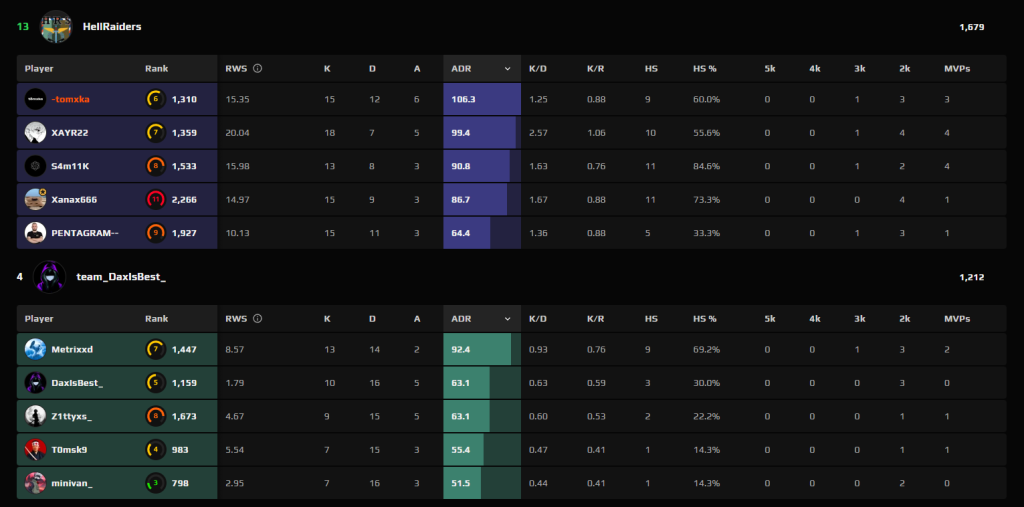Click the level 11 rank badge for Xanax666

155,199
